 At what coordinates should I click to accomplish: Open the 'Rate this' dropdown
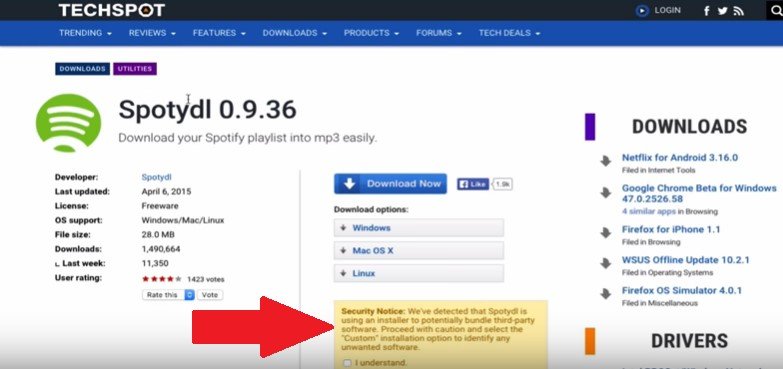pyautogui.click(x=168, y=295)
